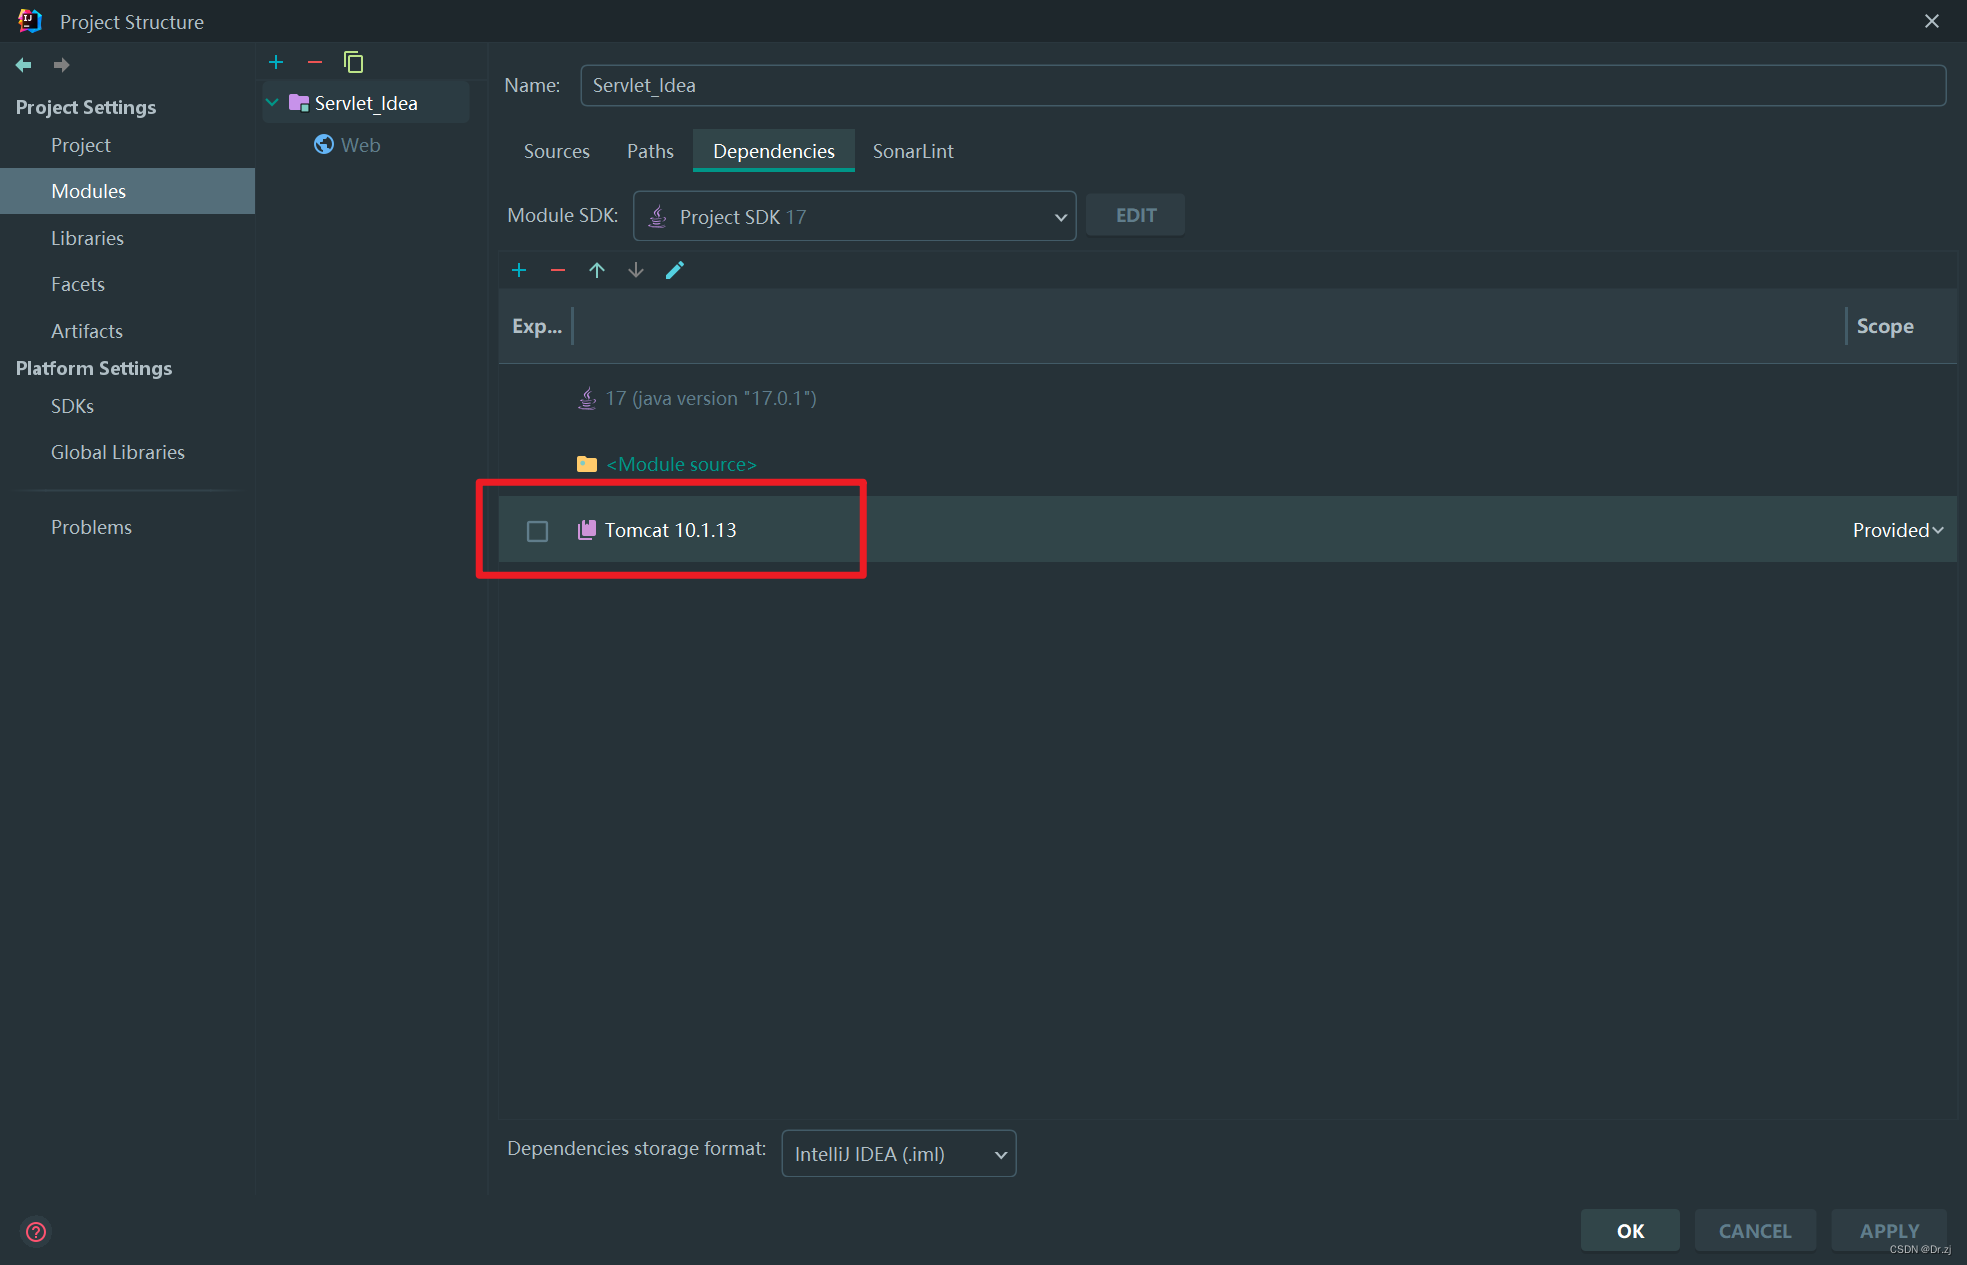Click the IntelliJ IDEA logo icon

(30, 21)
